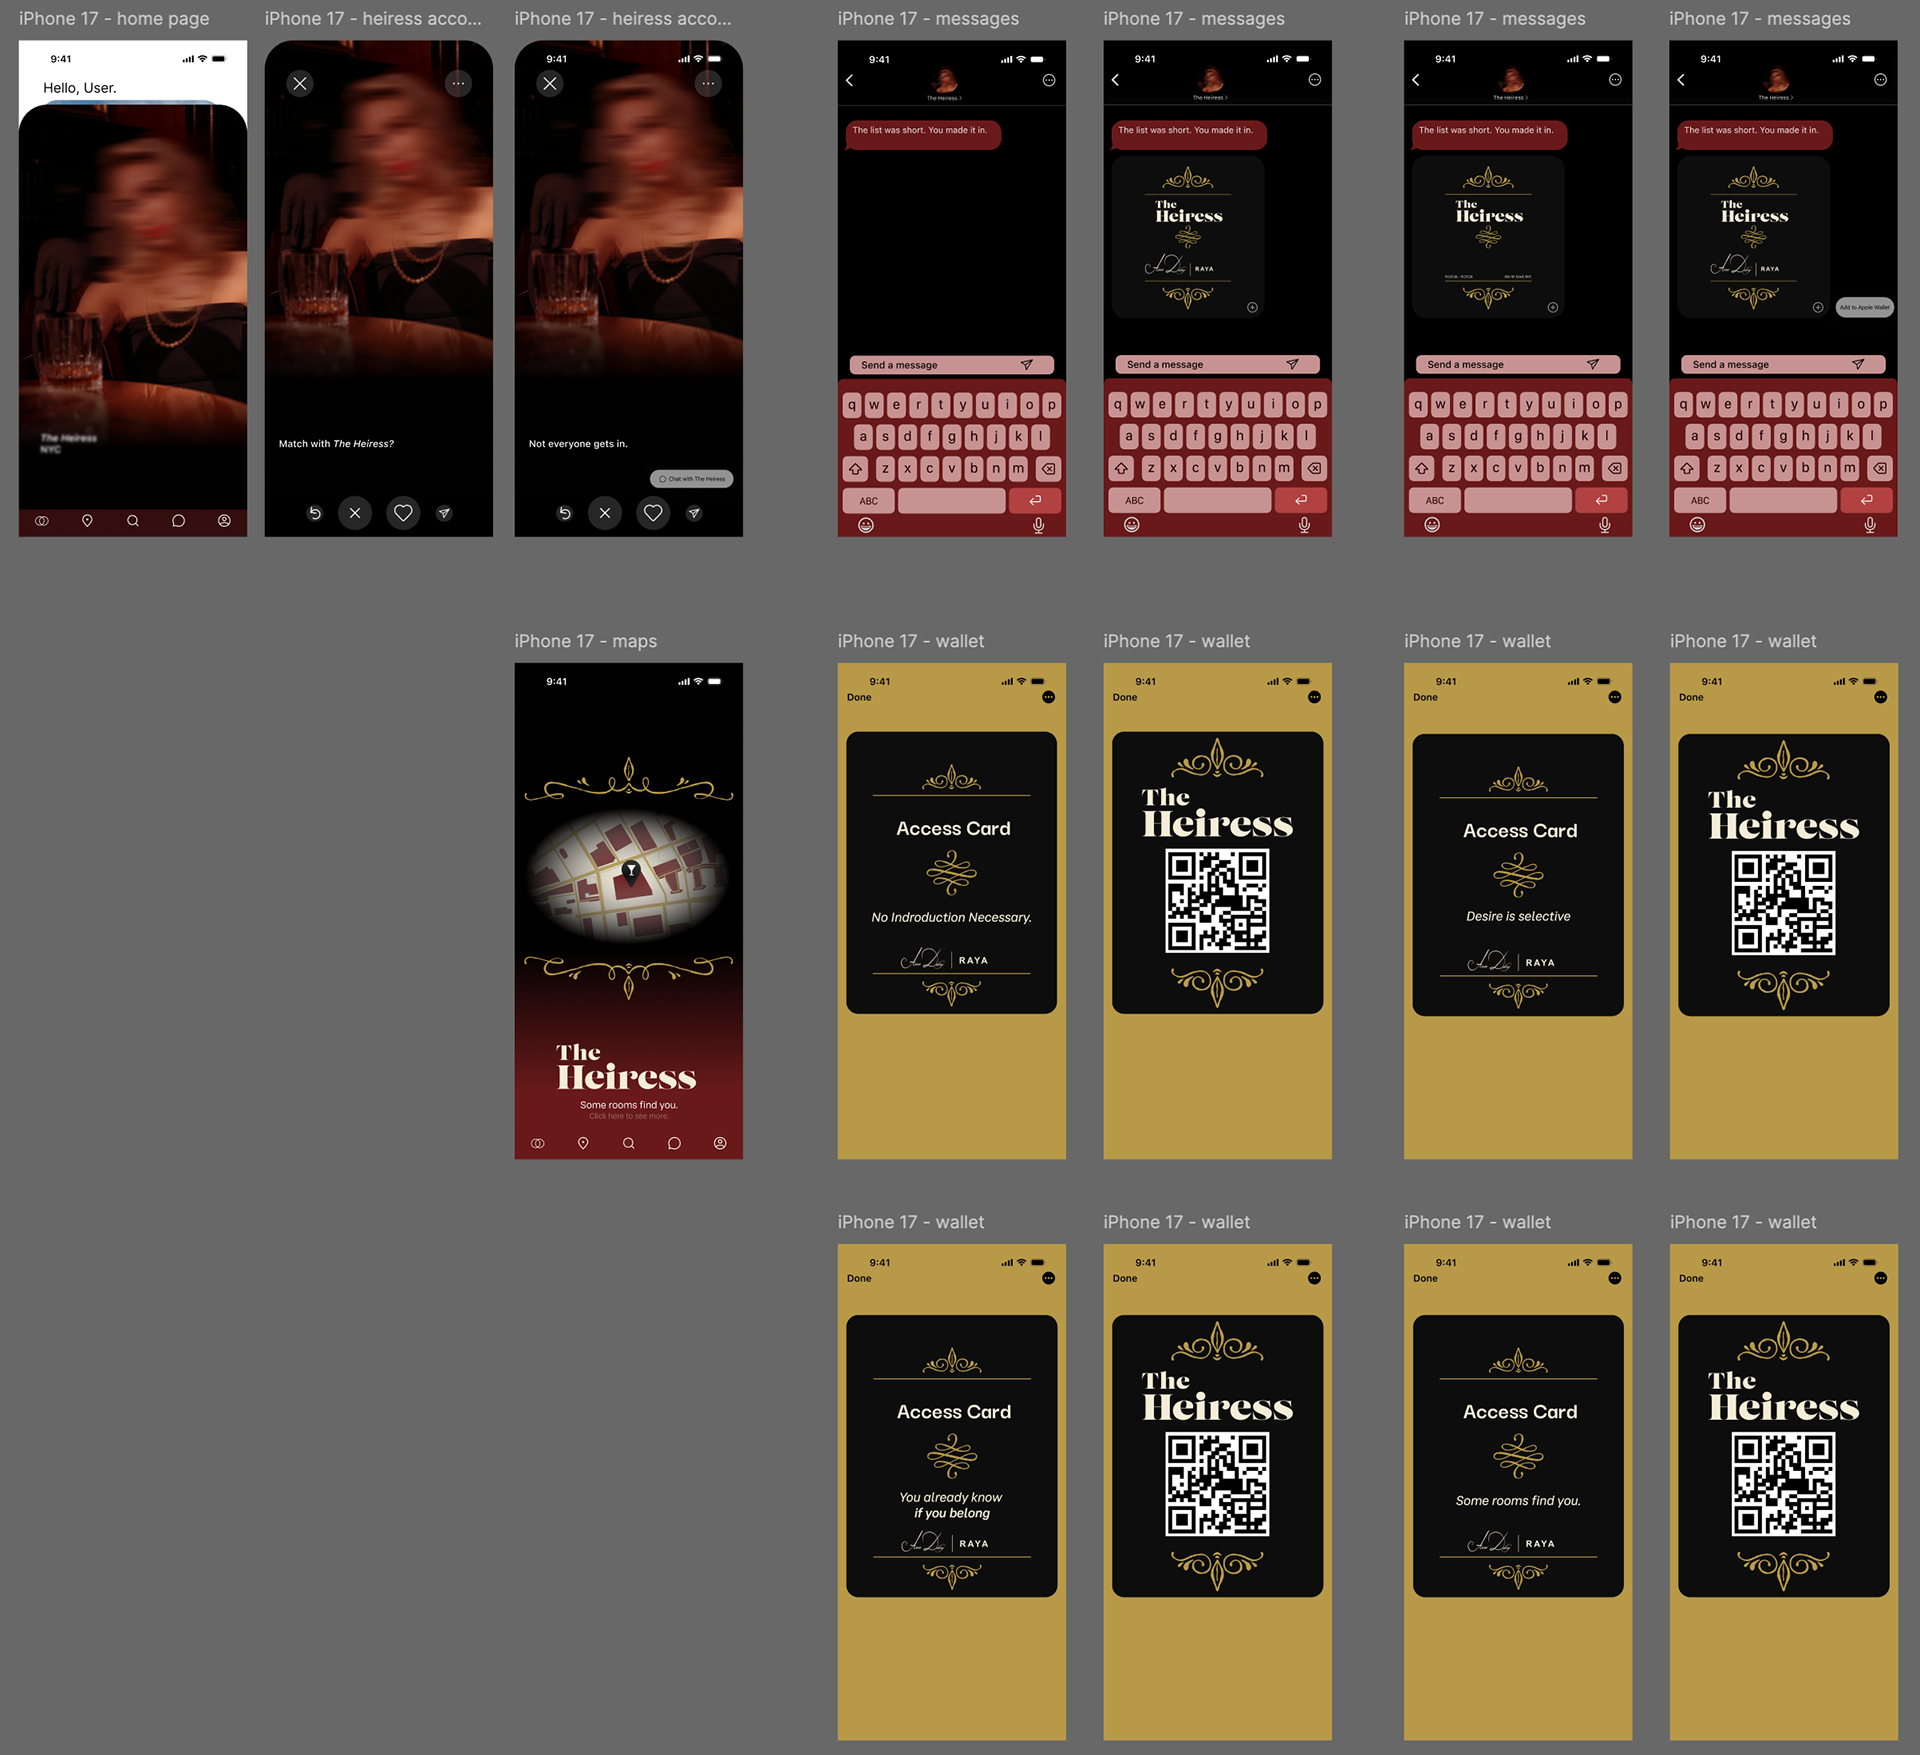Tap Done above the "Some rooms find you." Access Card
The image size is (1920, 1755).
point(1425,1278)
